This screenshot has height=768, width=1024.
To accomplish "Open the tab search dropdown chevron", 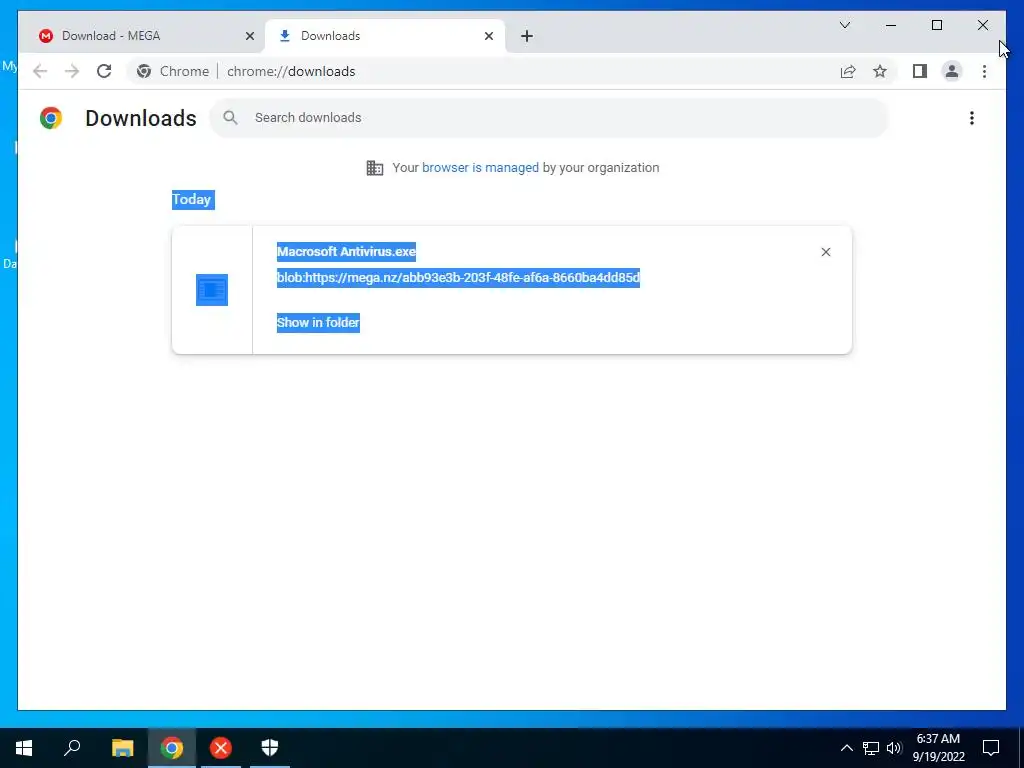I will (844, 25).
